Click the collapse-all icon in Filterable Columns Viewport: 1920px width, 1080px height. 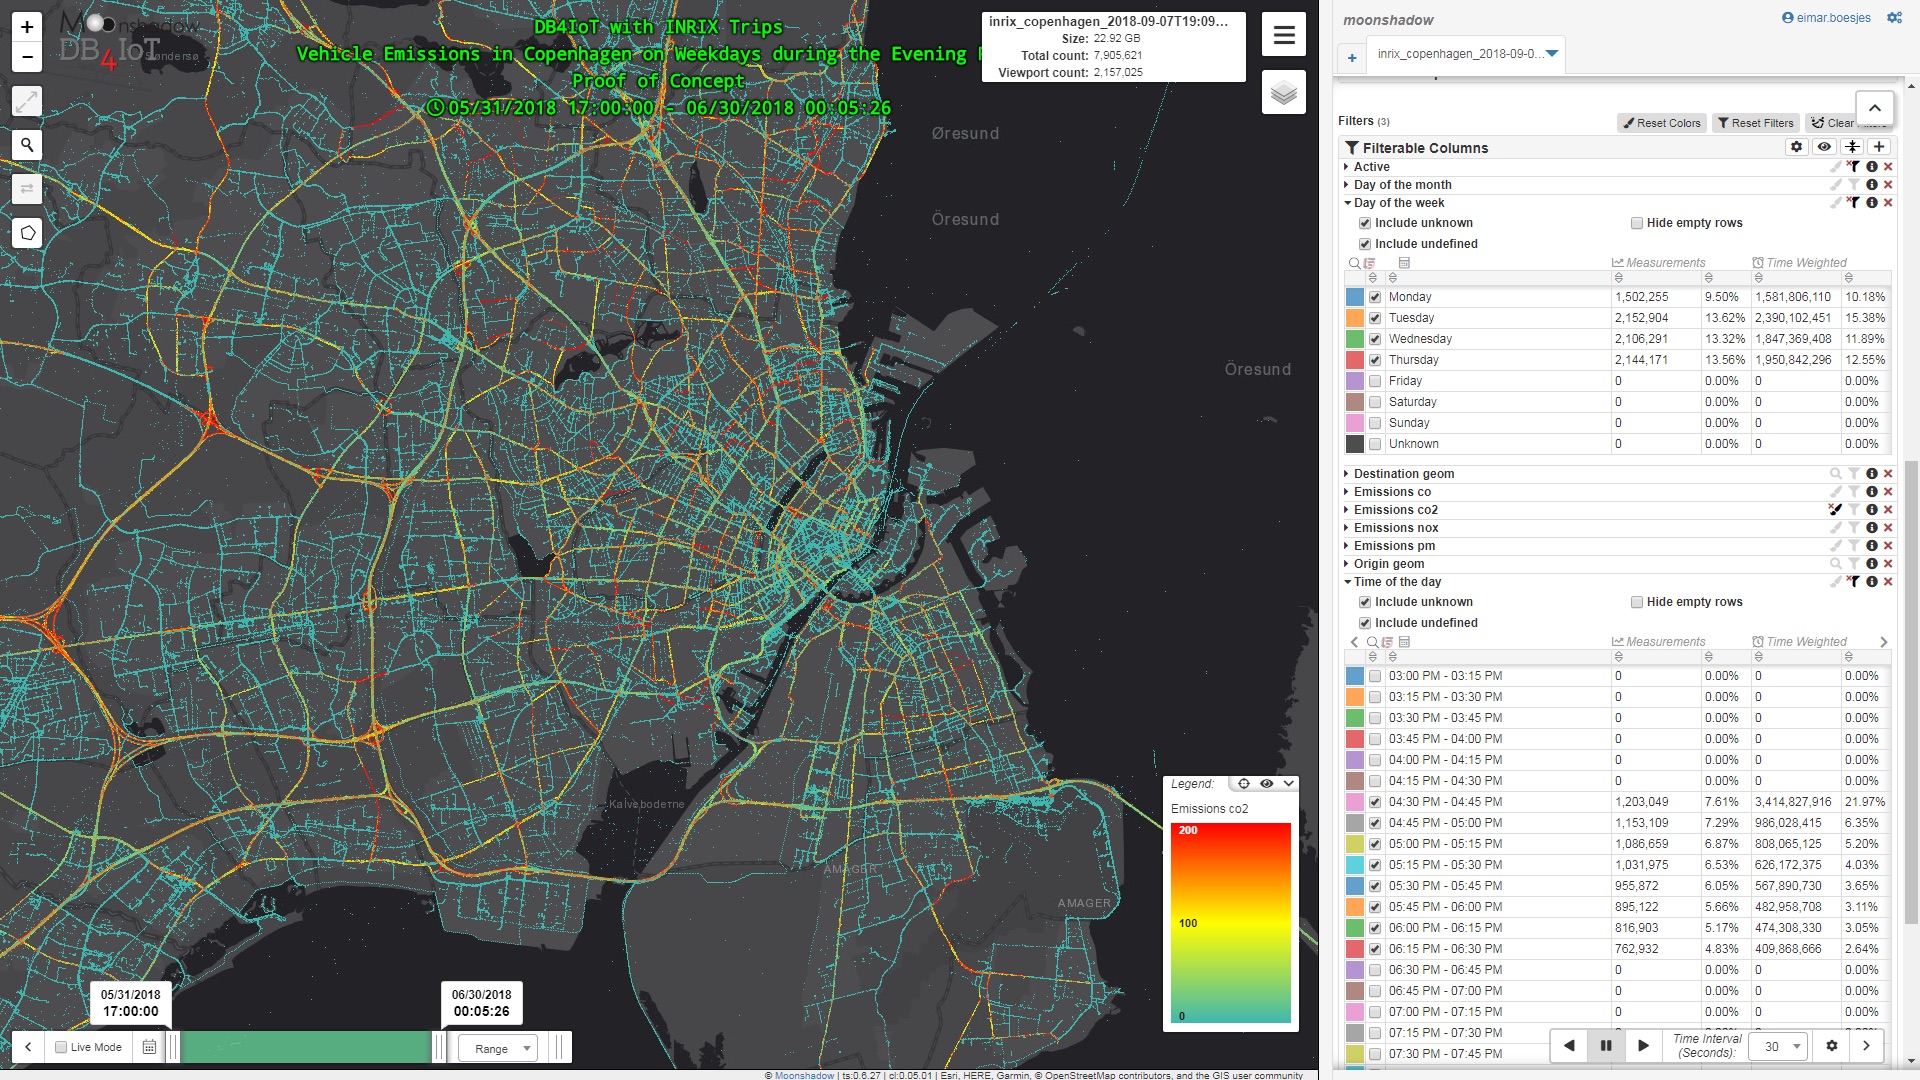[1852, 147]
